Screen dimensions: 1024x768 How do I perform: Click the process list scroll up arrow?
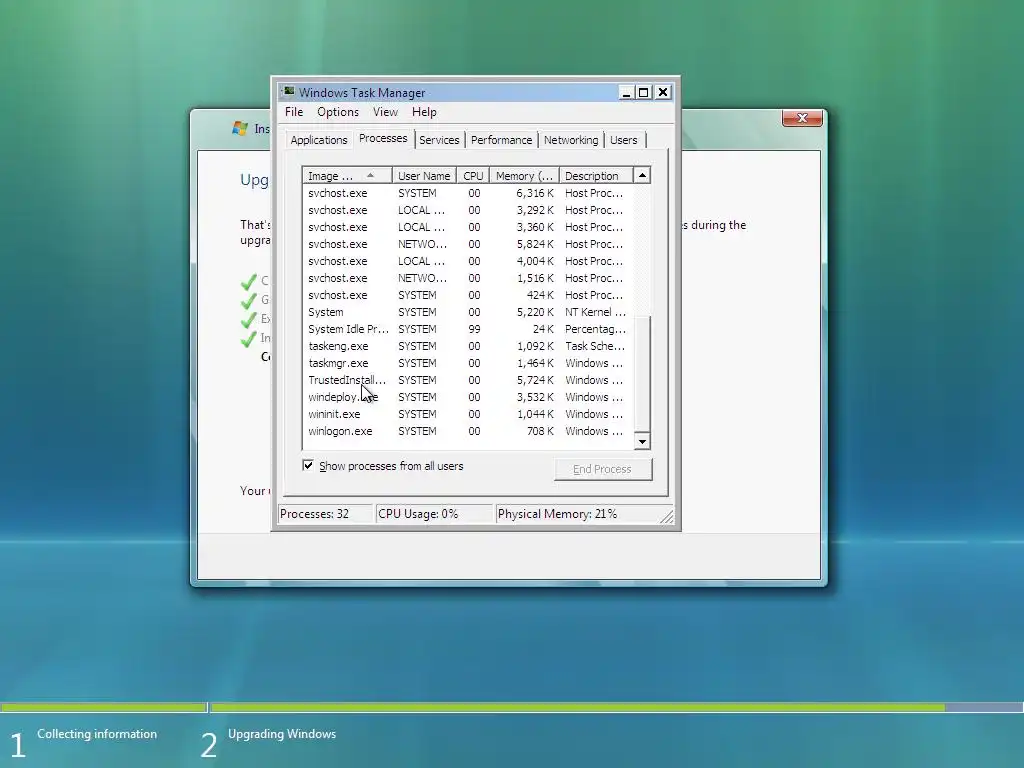tap(642, 175)
